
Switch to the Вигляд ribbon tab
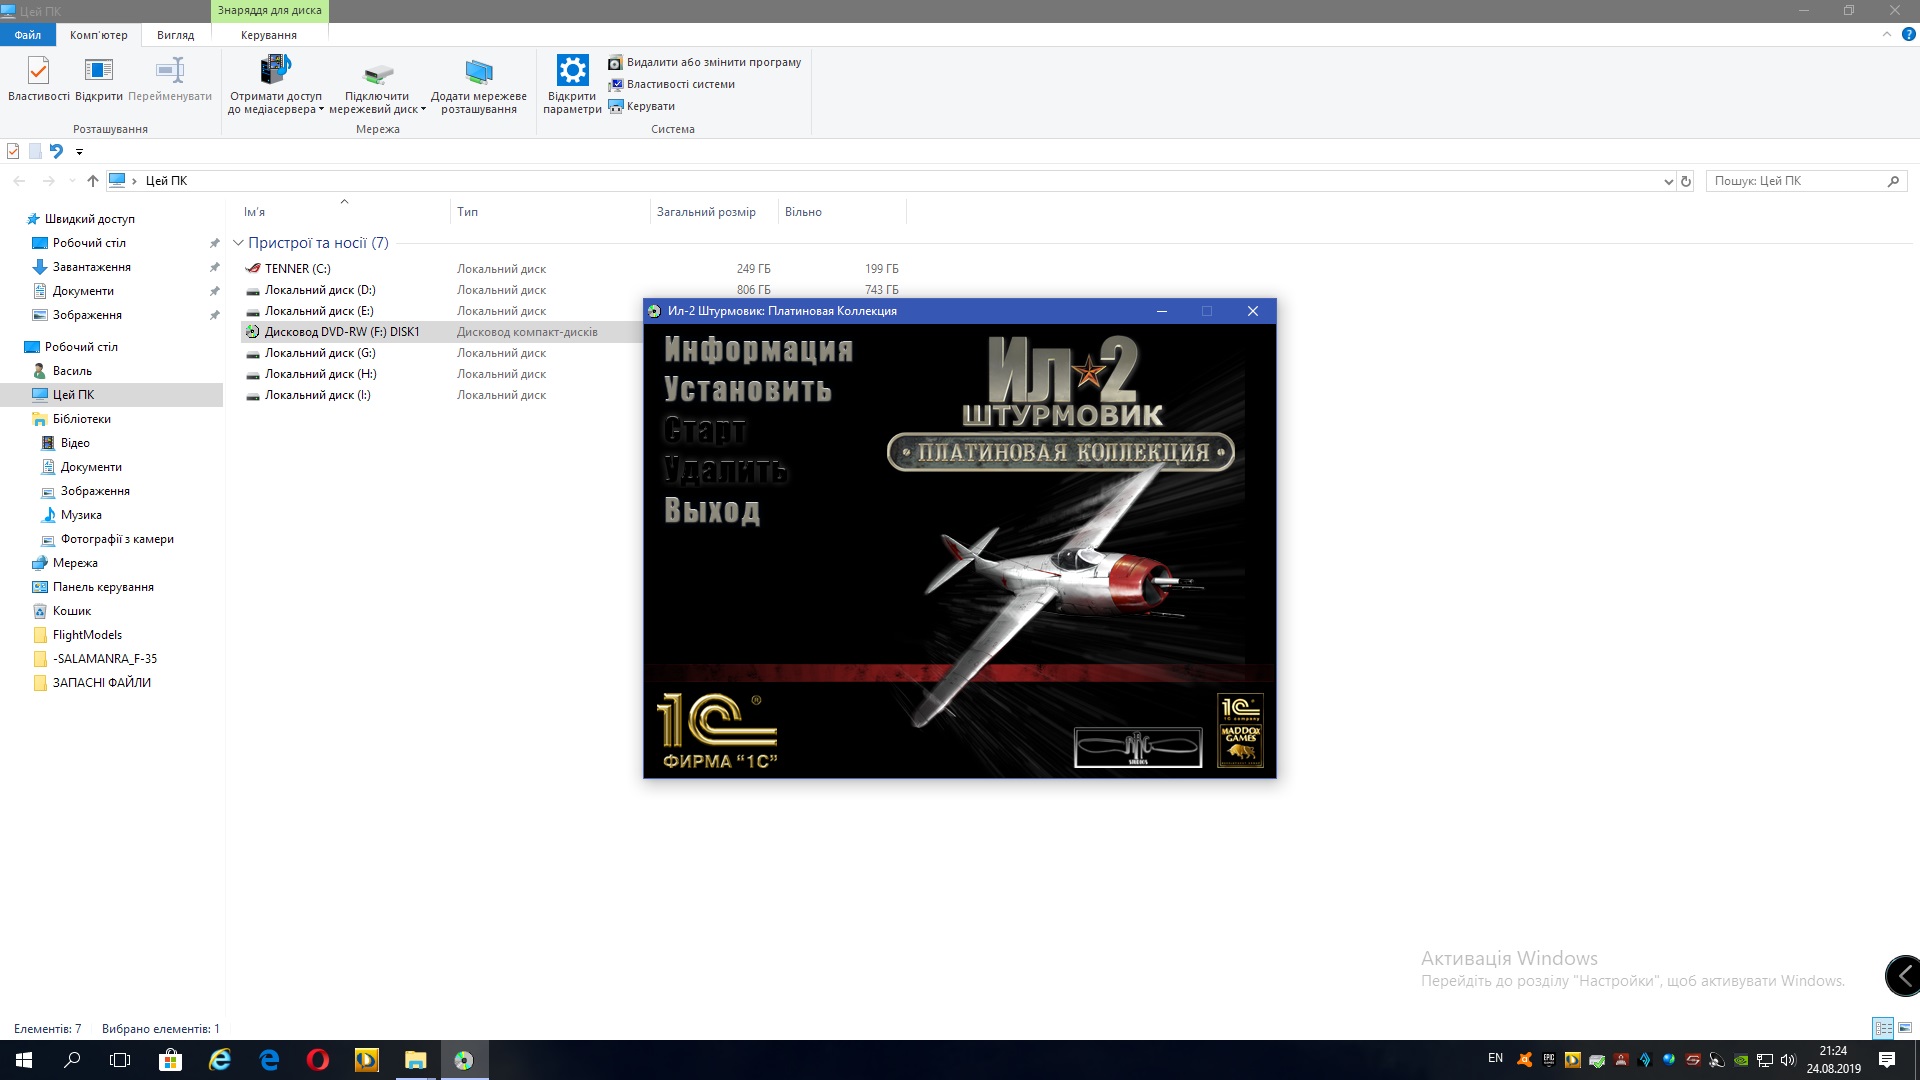point(175,35)
